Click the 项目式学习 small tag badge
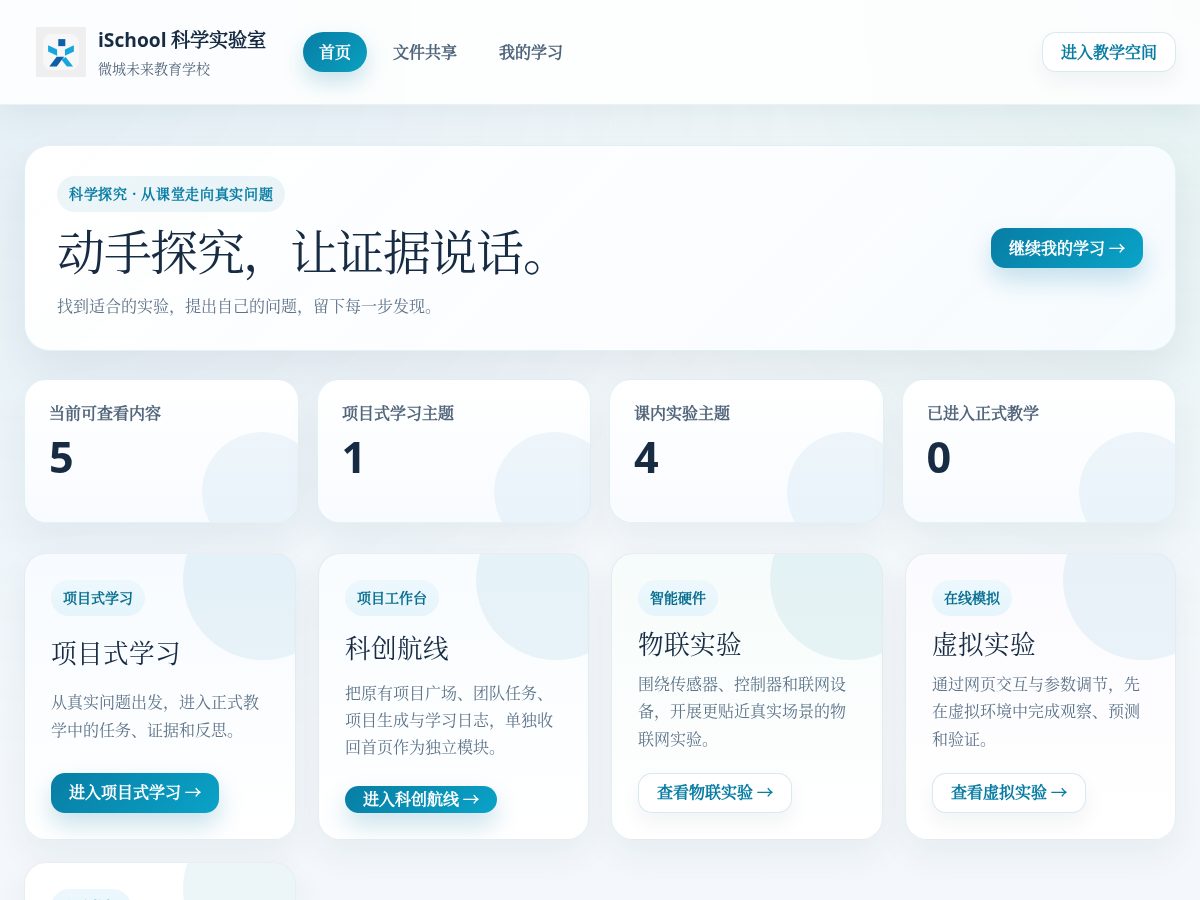Viewport: 1200px width, 900px height. (x=98, y=598)
